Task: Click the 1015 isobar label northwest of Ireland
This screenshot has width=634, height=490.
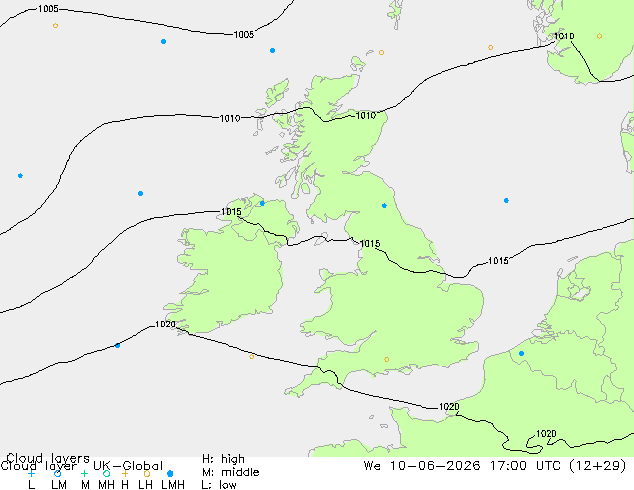Action: pos(231,212)
